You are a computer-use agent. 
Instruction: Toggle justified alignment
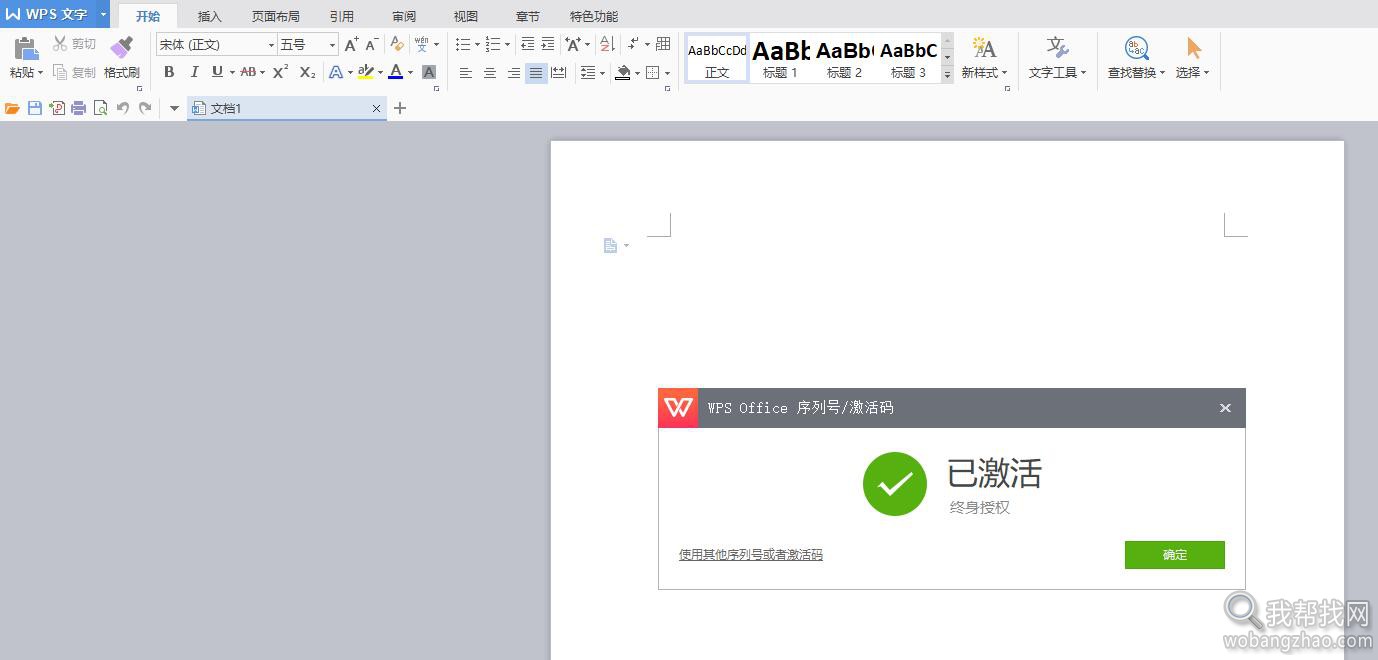coord(536,73)
